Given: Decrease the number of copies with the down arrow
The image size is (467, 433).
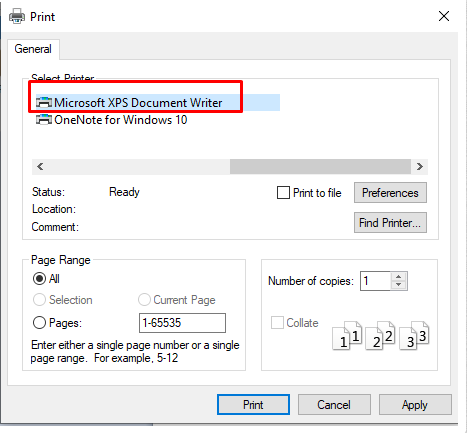Looking at the screenshot, I should [398, 285].
